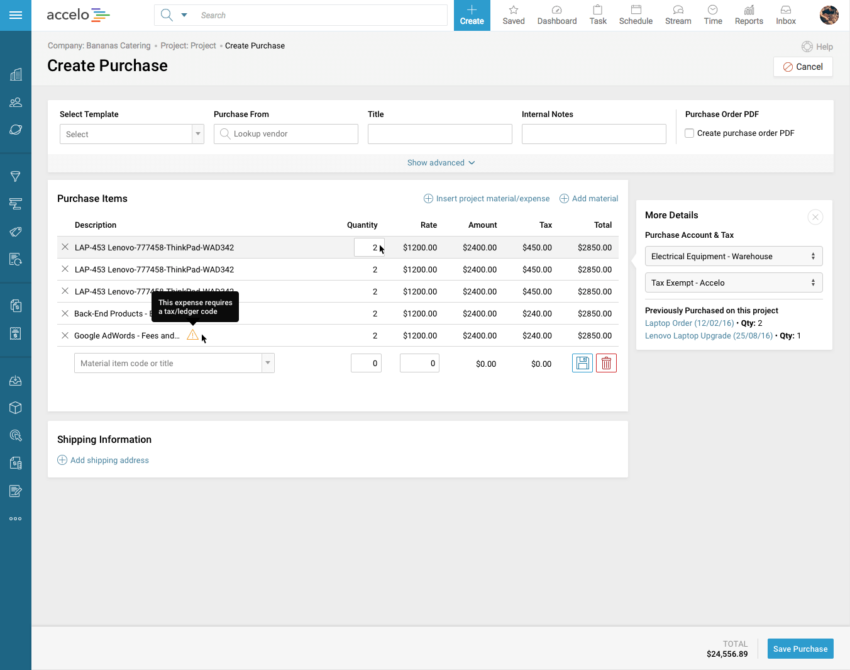Click the Save Purchase button
850x670 pixels.
[800, 648]
